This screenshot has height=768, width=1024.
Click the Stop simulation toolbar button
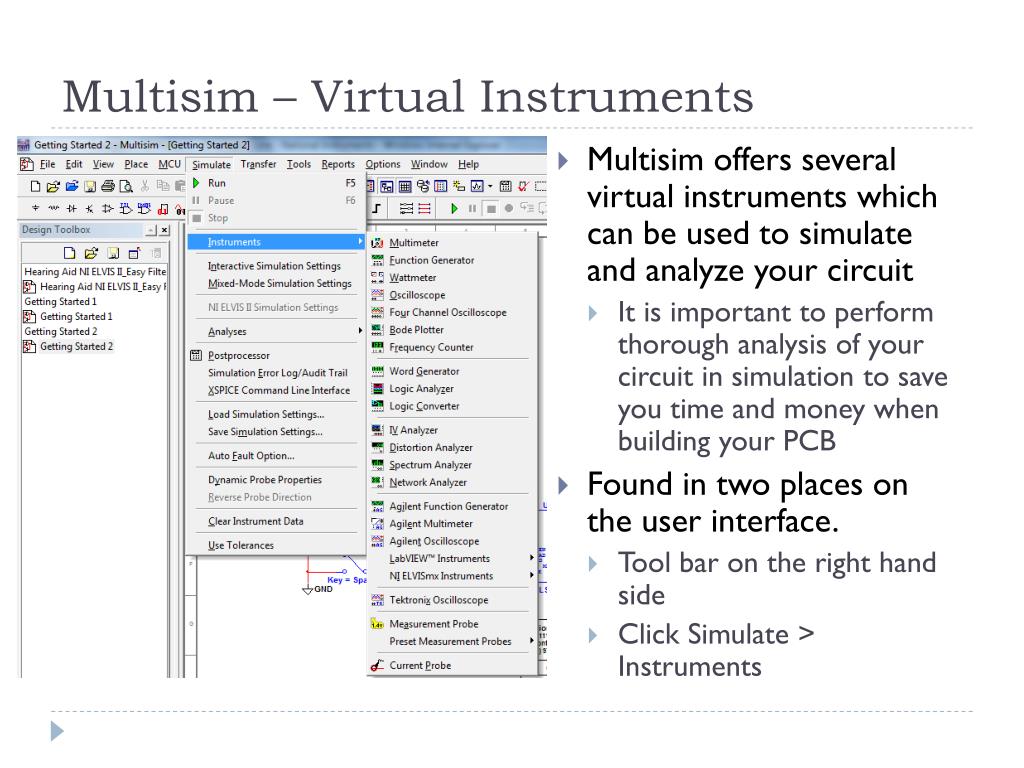tap(492, 208)
